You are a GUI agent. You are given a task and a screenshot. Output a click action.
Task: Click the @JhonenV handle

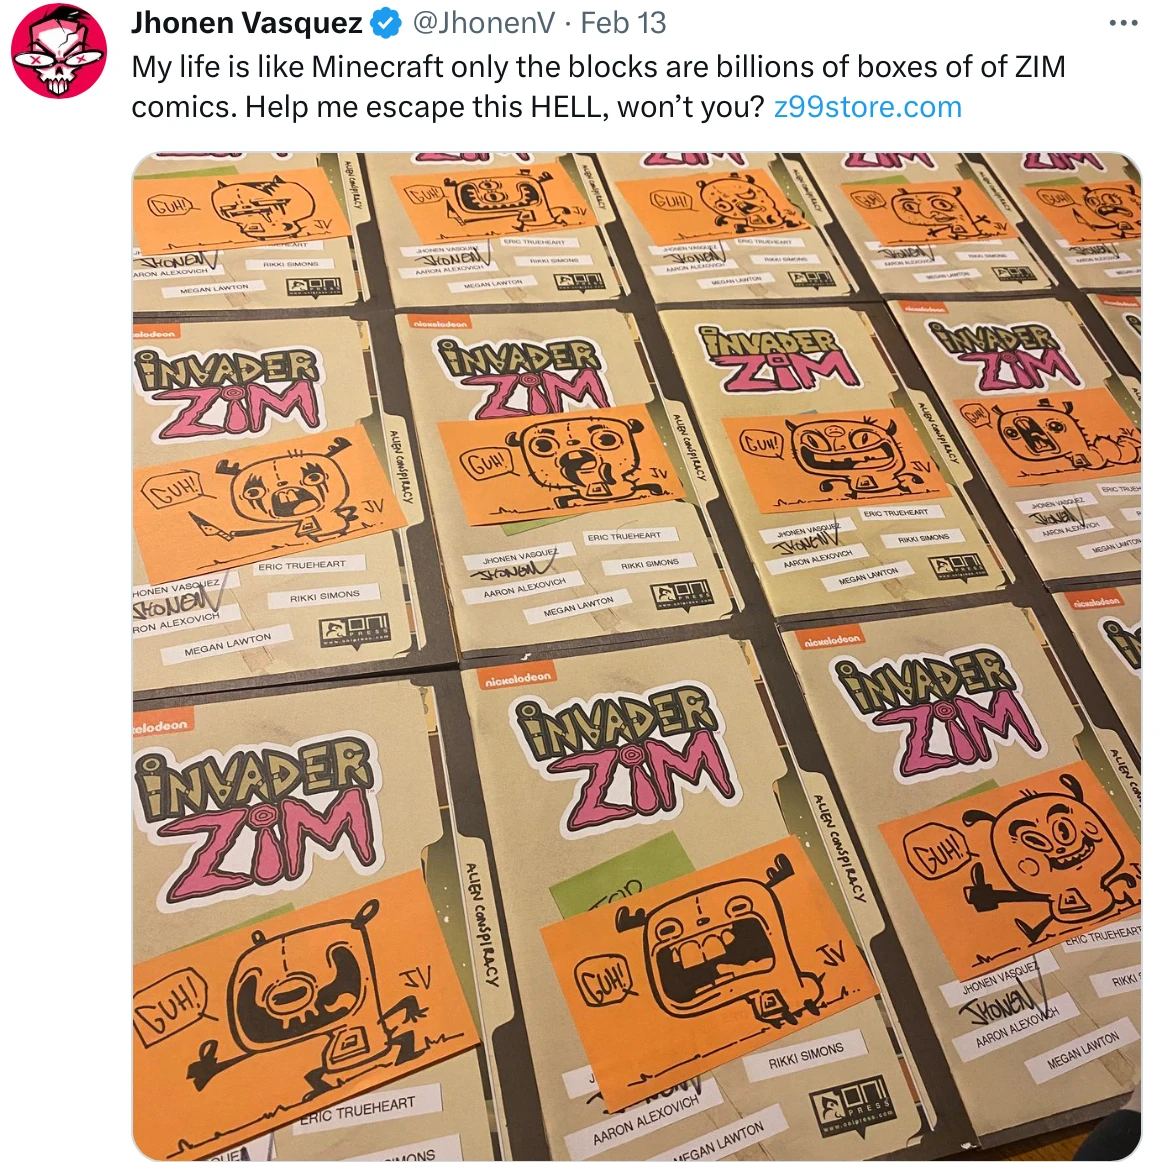pos(482,24)
